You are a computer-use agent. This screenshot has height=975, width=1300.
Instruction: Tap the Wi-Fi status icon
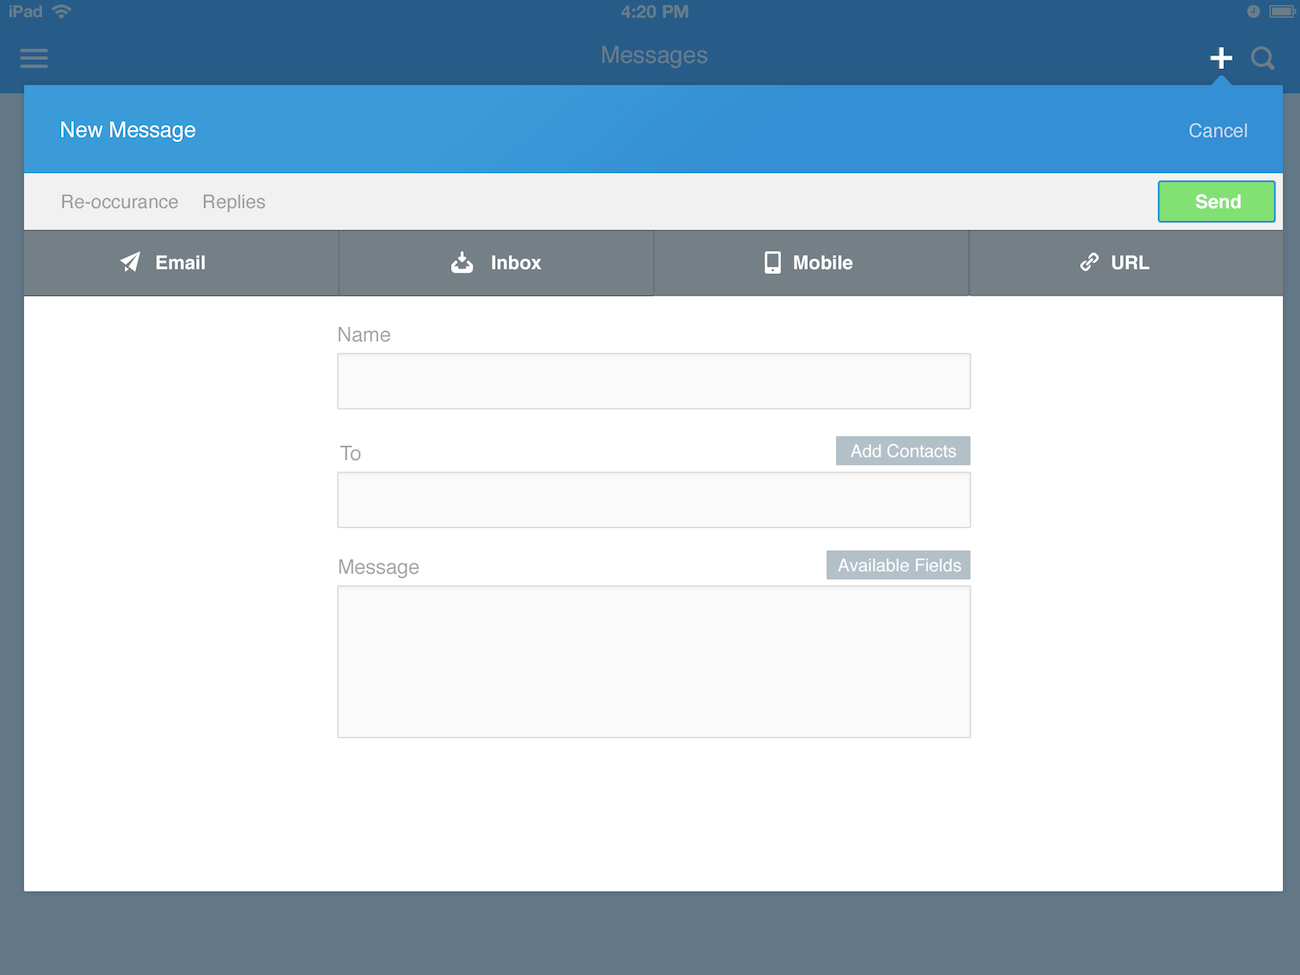pos(62,12)
